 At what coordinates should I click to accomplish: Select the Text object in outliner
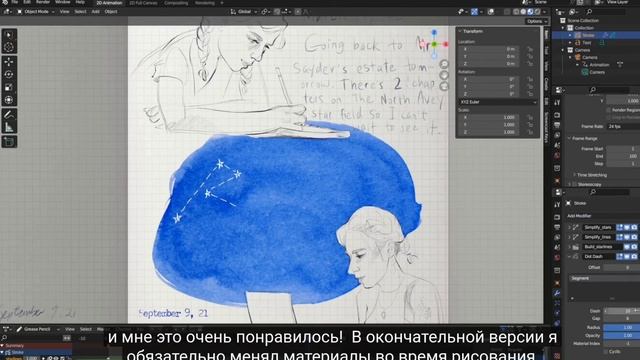(x=587, y=42)
